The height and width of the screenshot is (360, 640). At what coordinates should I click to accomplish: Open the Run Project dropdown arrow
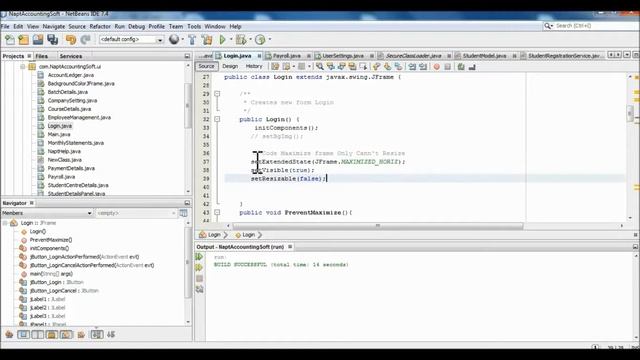231,40
